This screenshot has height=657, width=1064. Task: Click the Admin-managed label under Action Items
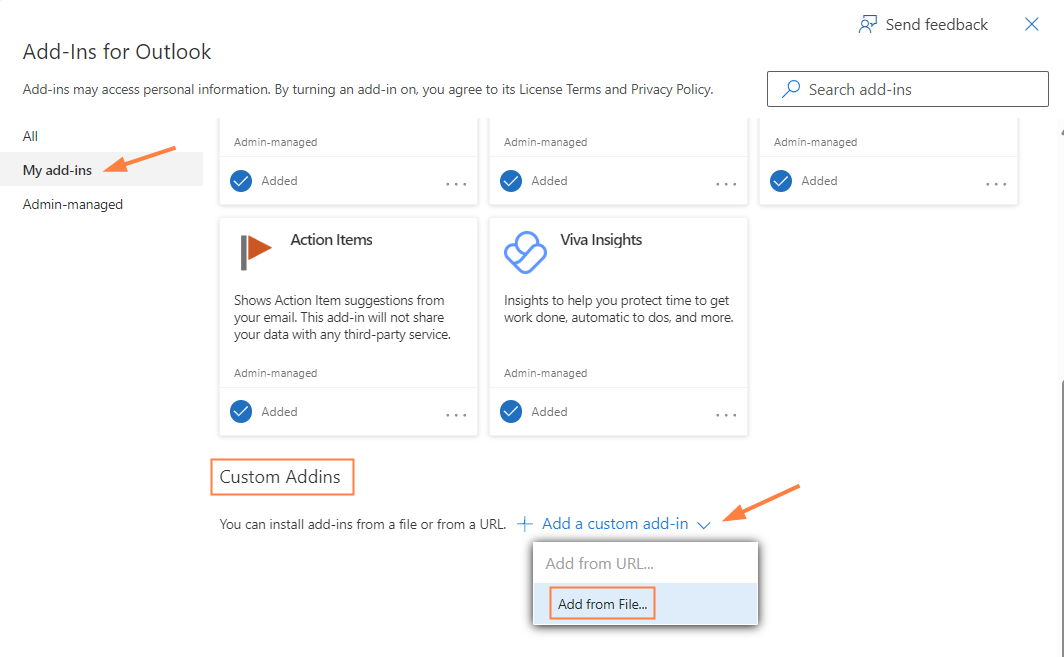pyautogui.click(x=276, y=373)
